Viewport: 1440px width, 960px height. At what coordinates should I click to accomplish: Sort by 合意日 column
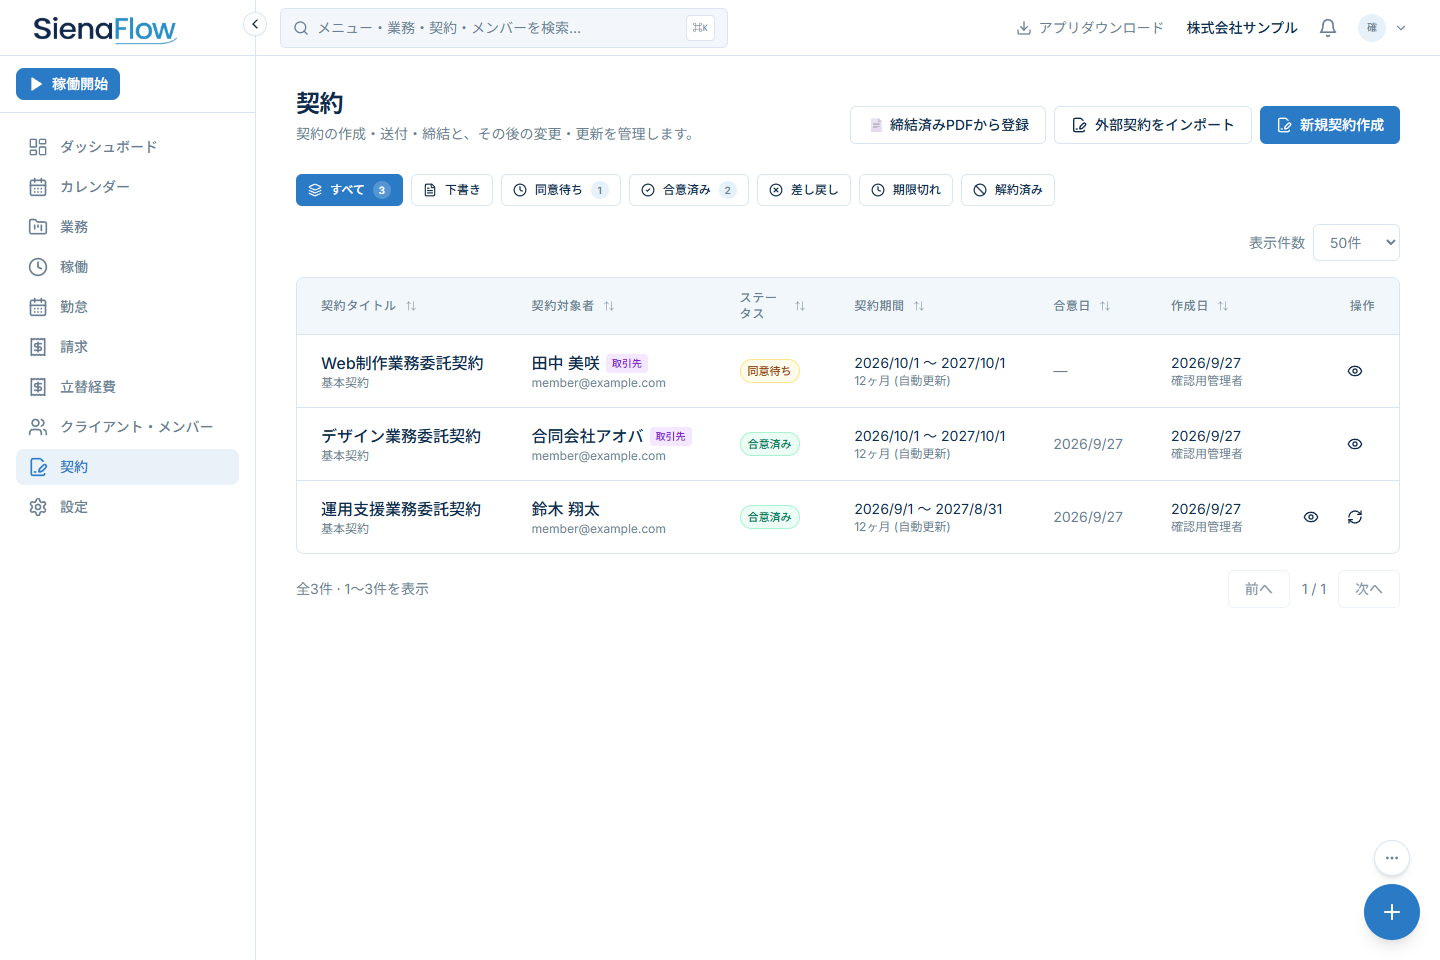tap(1081, 306)
